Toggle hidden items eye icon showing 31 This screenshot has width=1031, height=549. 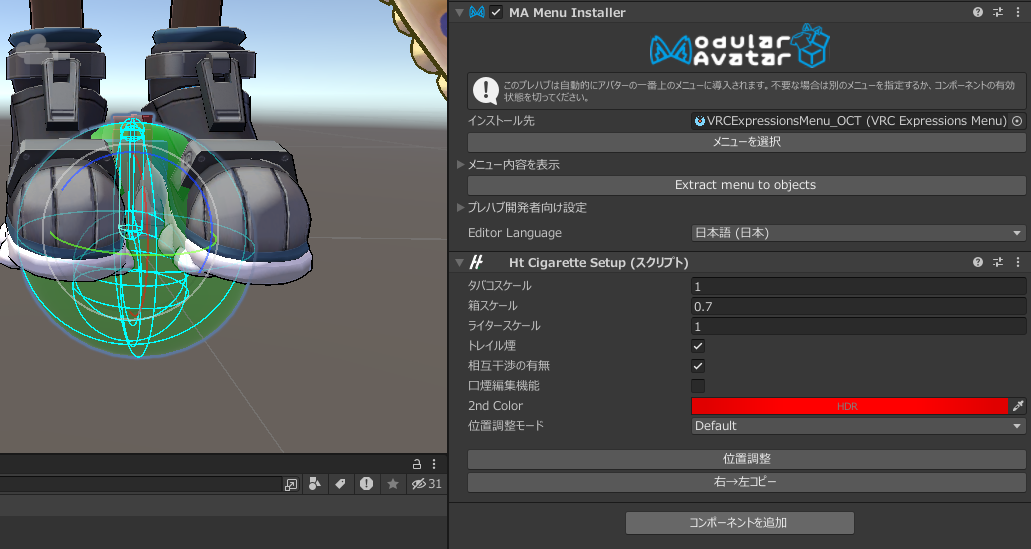point(427,484)
